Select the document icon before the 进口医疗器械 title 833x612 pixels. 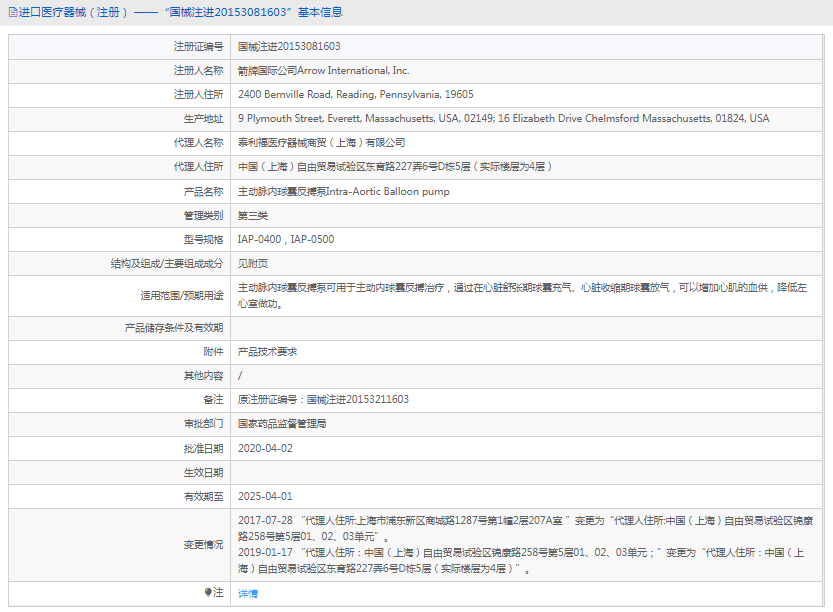(13, 12)
